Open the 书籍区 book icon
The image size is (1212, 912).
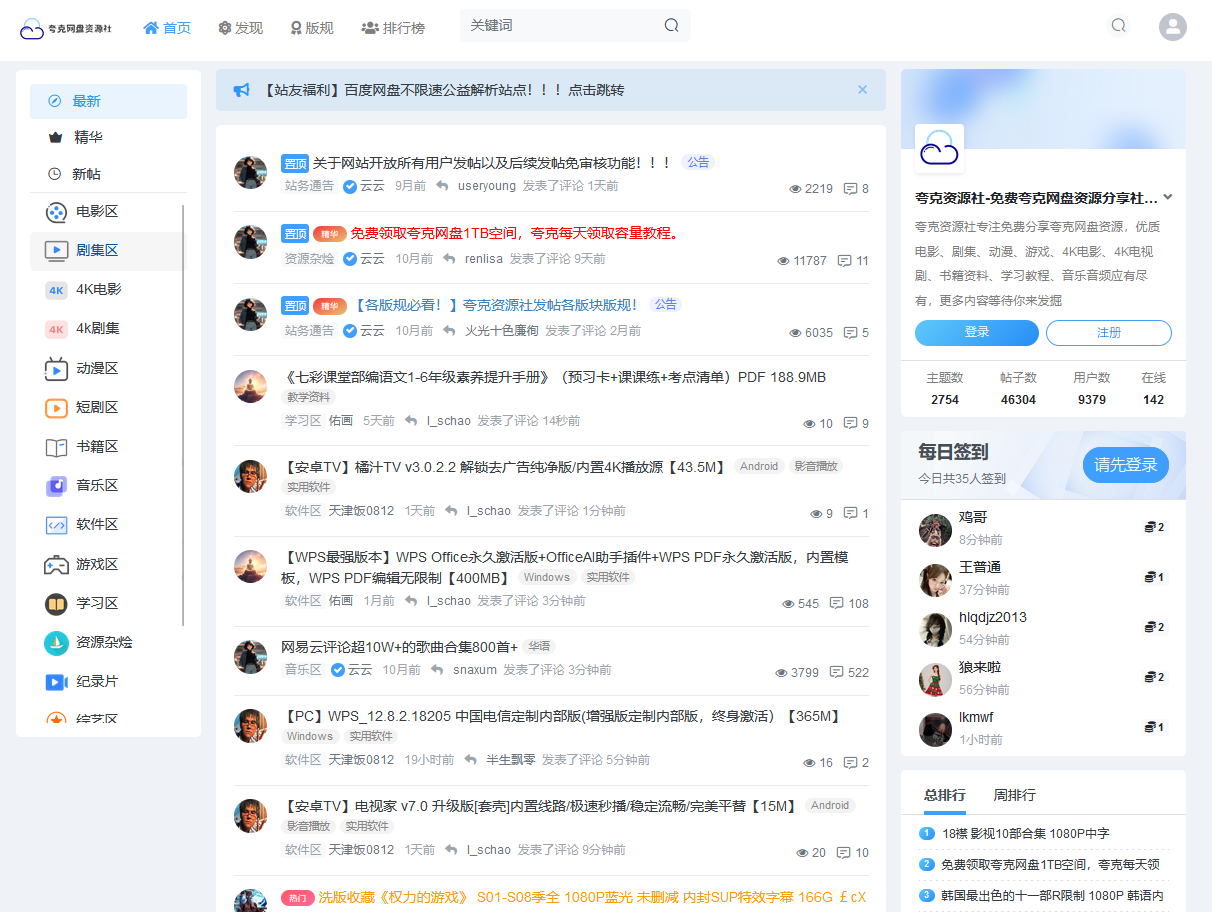click(x=56, y=447)
